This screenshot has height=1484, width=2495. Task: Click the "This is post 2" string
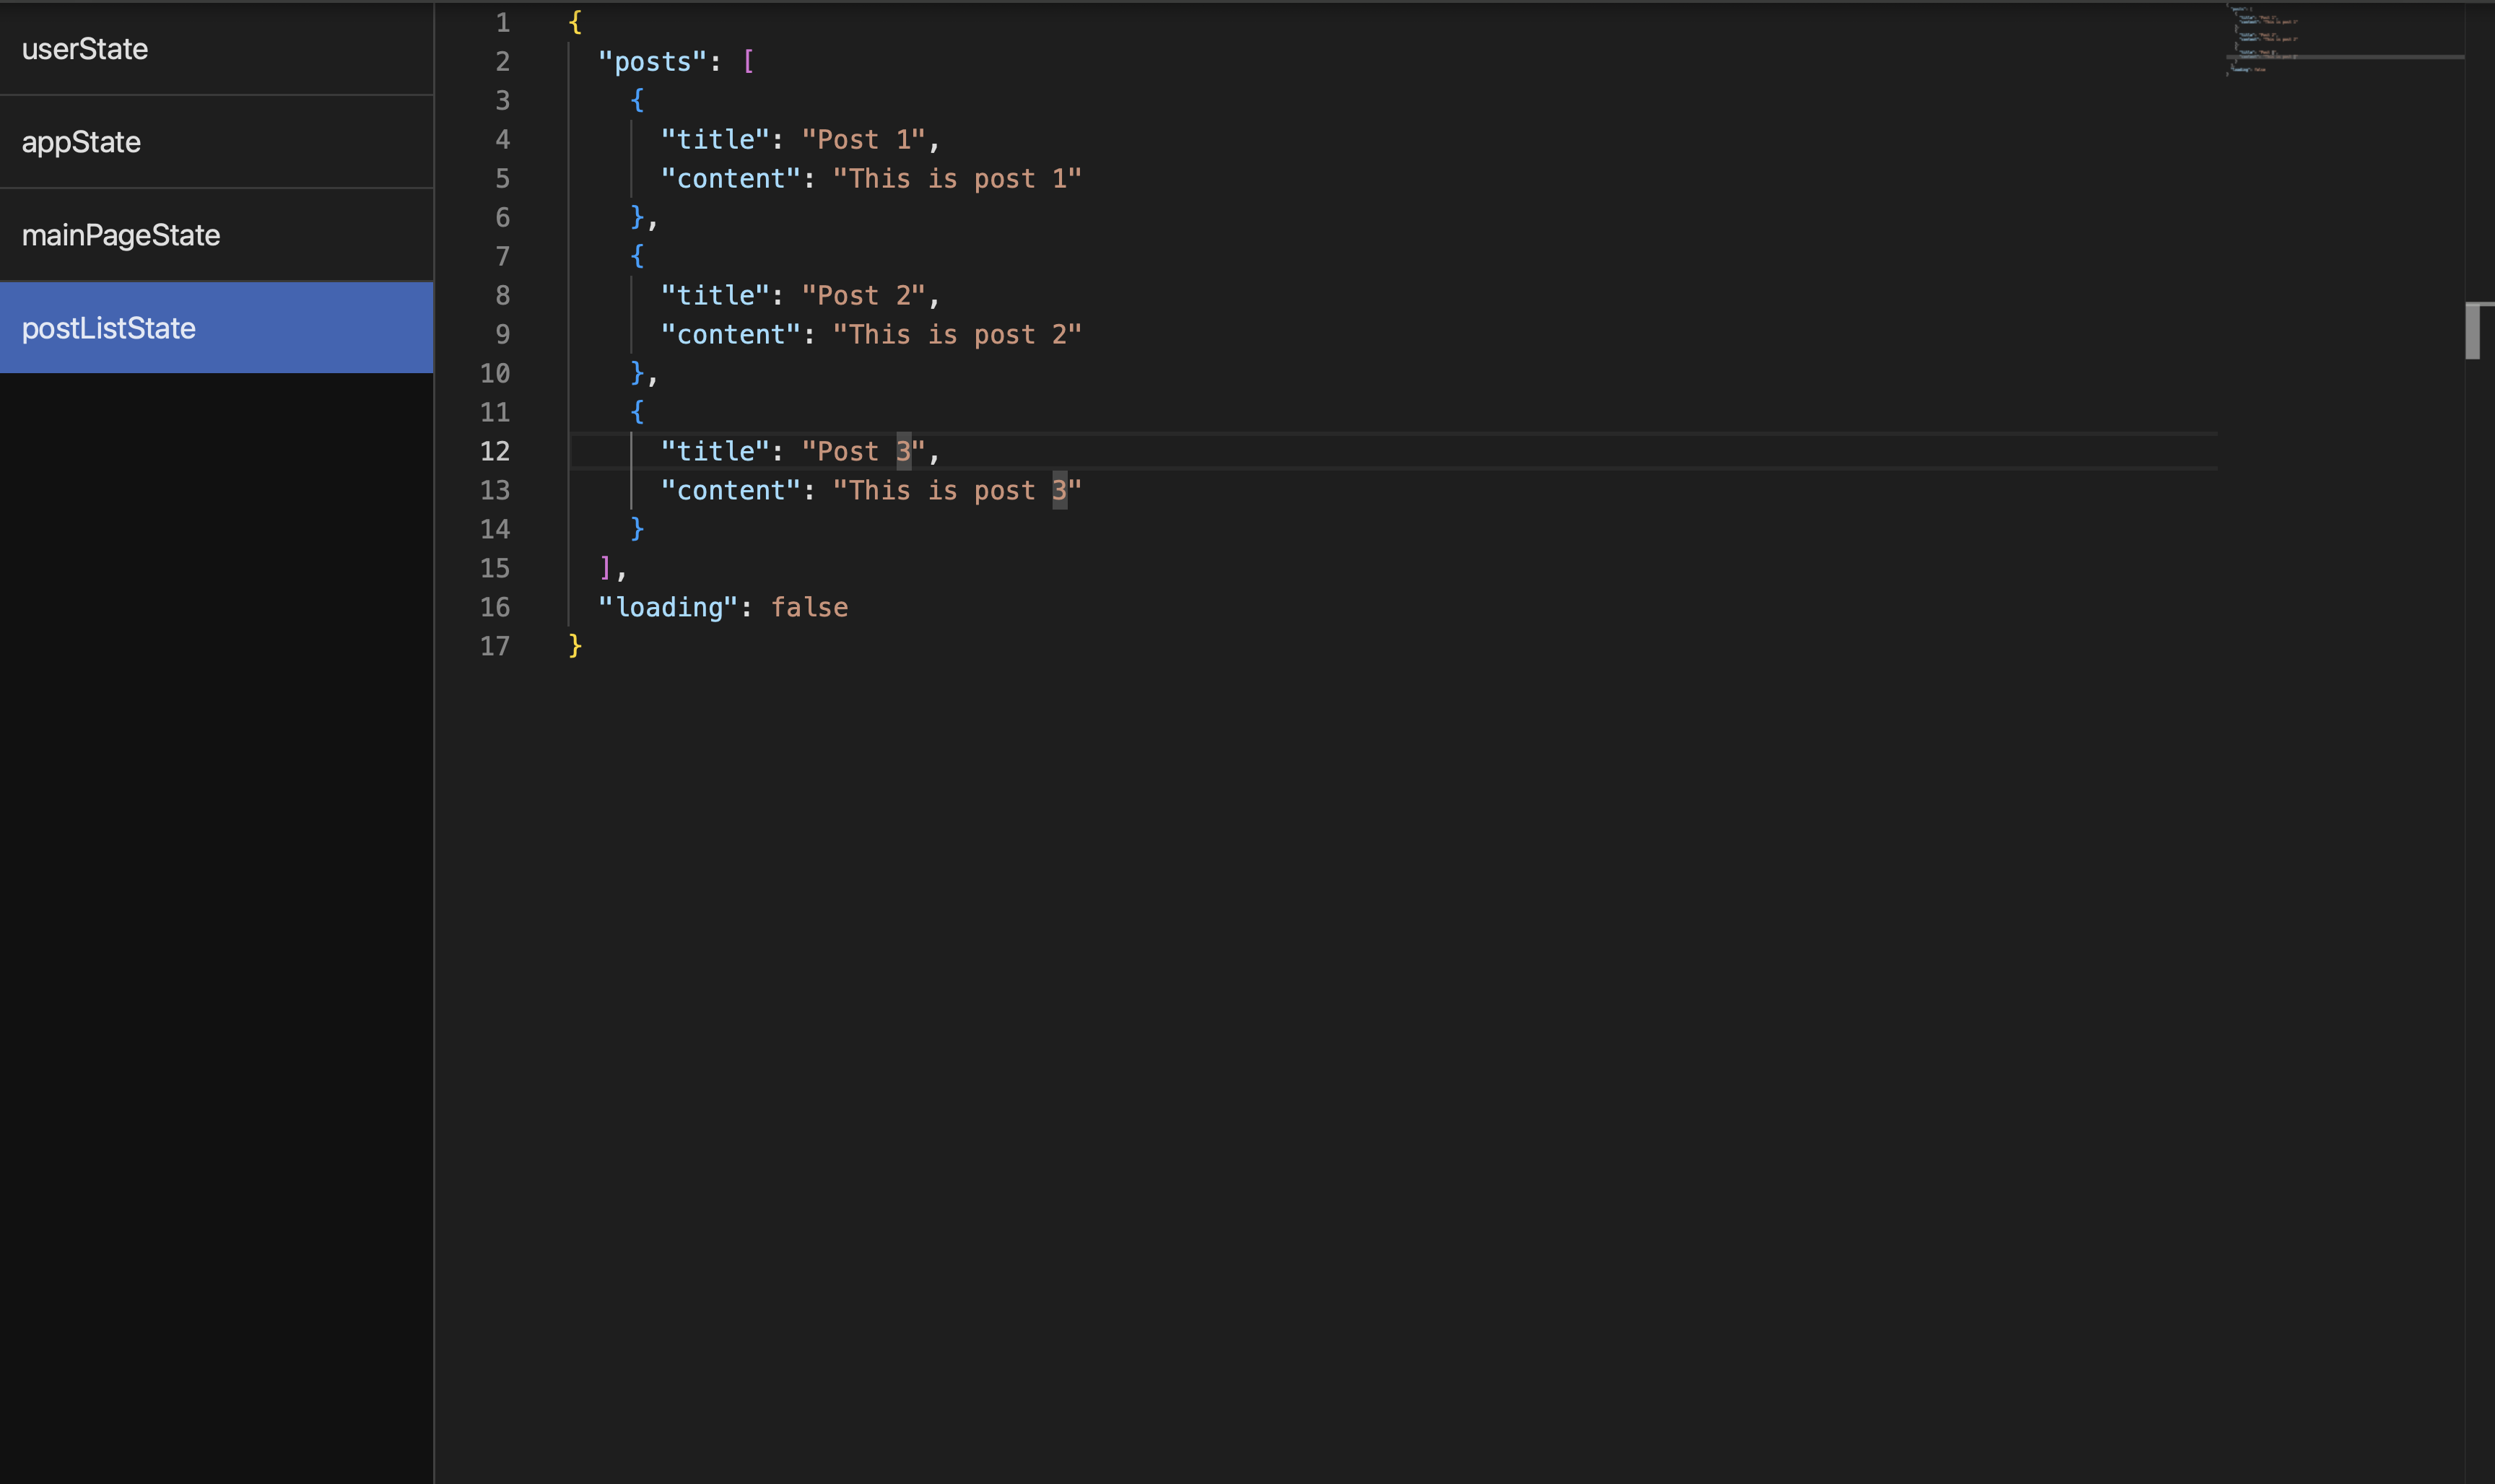(957, 335)
